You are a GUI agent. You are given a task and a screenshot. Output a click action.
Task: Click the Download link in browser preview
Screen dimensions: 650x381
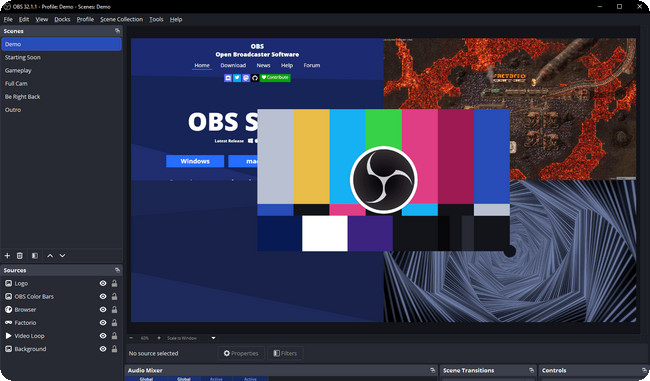pos(233,65)
